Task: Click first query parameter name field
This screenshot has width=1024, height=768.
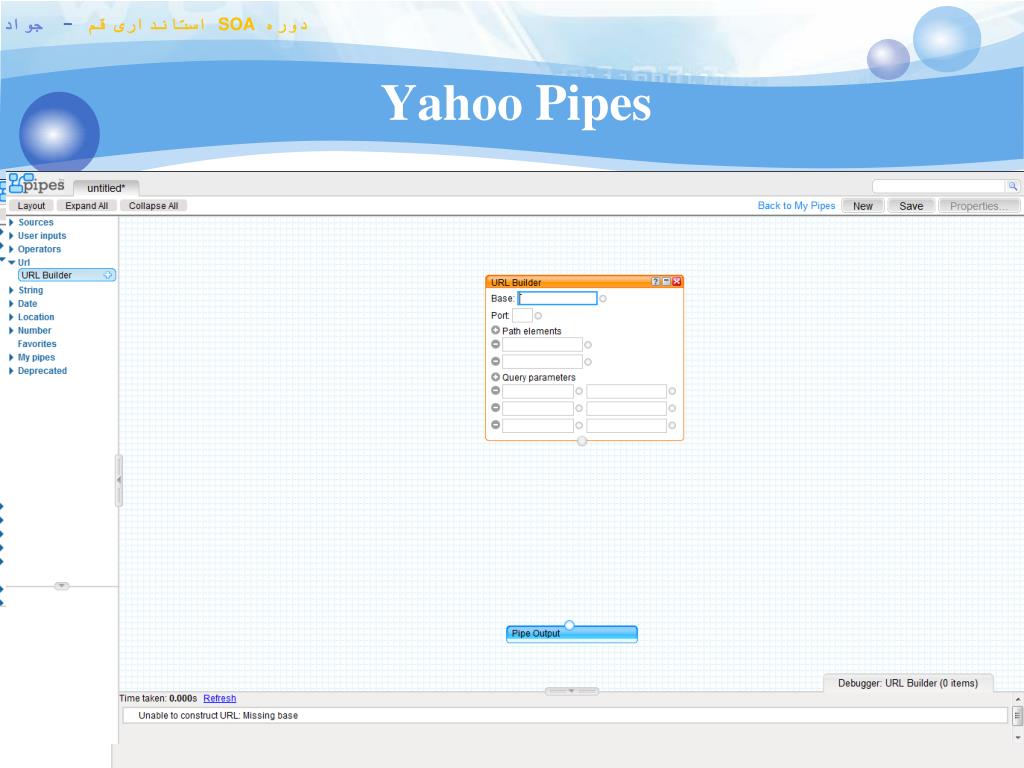Action: point(537,391)
